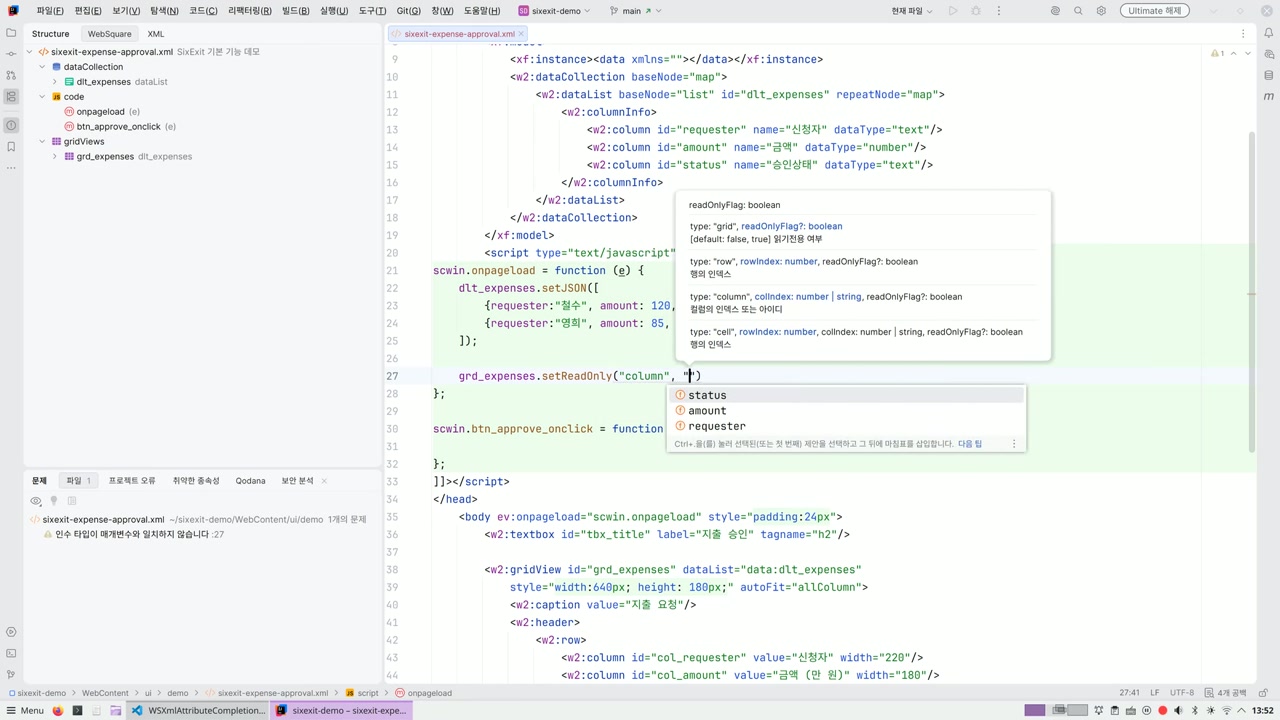This screenshot has height=720, width=1280.
Task: Switch to the Qodana tab
Action: 250,481
